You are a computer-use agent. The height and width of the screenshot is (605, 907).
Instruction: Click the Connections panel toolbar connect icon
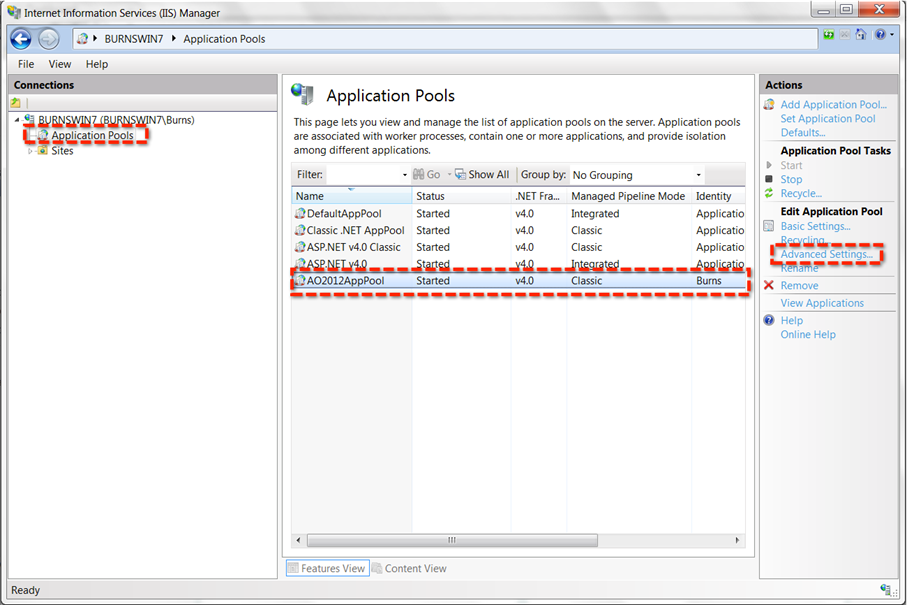(x=16, y=103)
